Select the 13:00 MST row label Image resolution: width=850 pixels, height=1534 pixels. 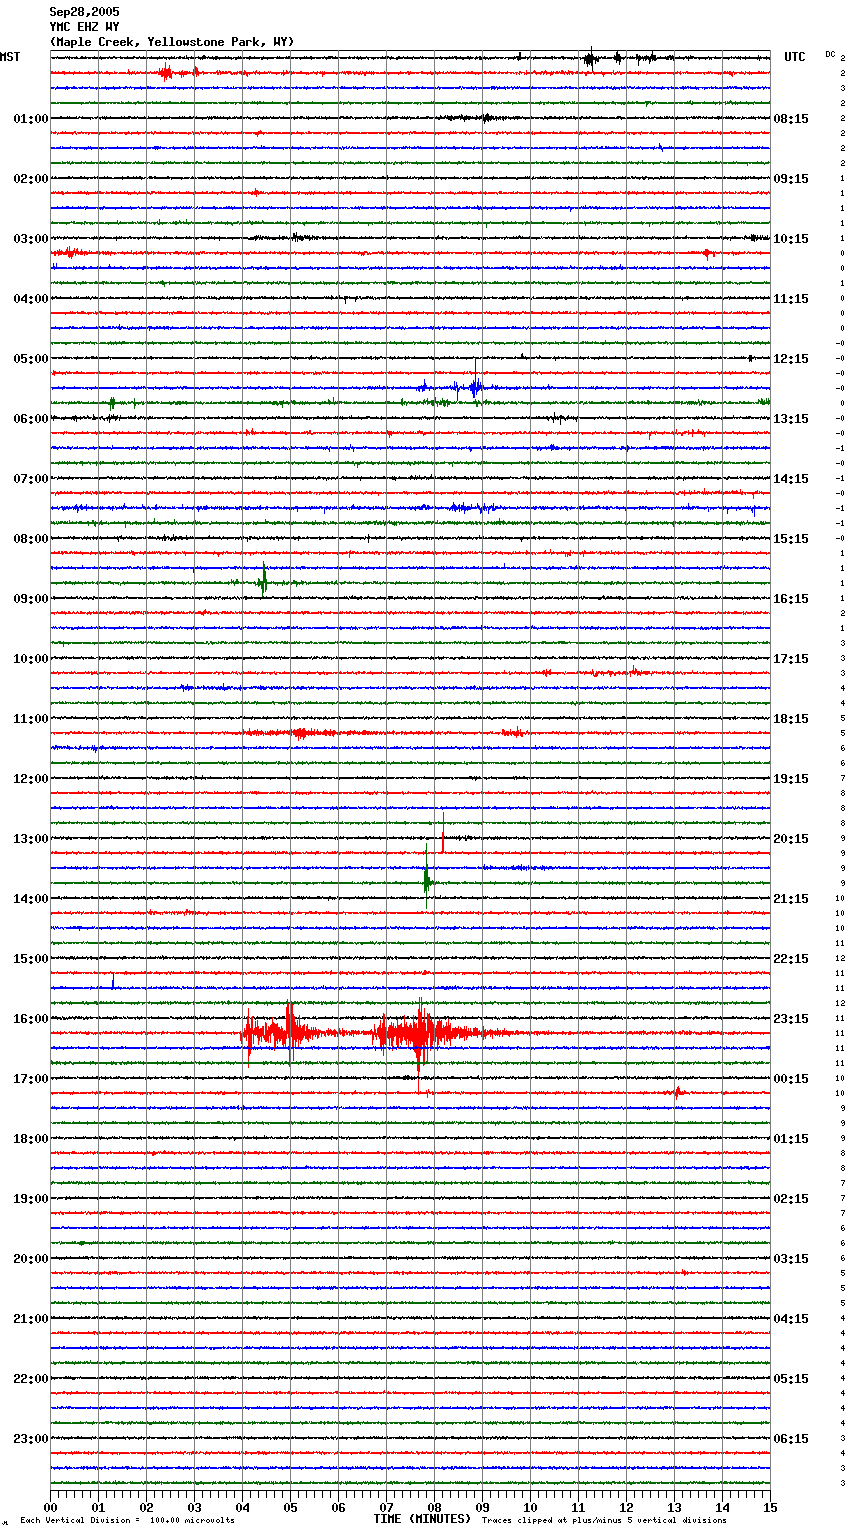[31, 839]
